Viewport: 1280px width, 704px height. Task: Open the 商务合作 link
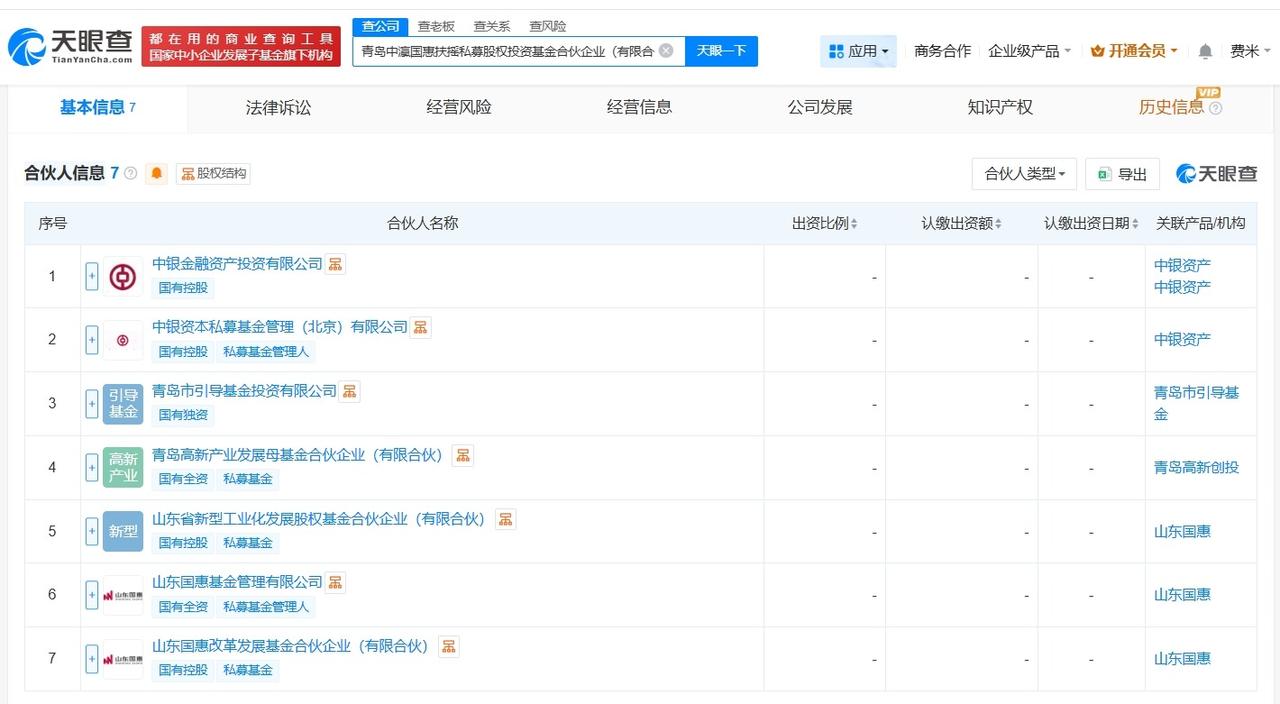[942, 51]
